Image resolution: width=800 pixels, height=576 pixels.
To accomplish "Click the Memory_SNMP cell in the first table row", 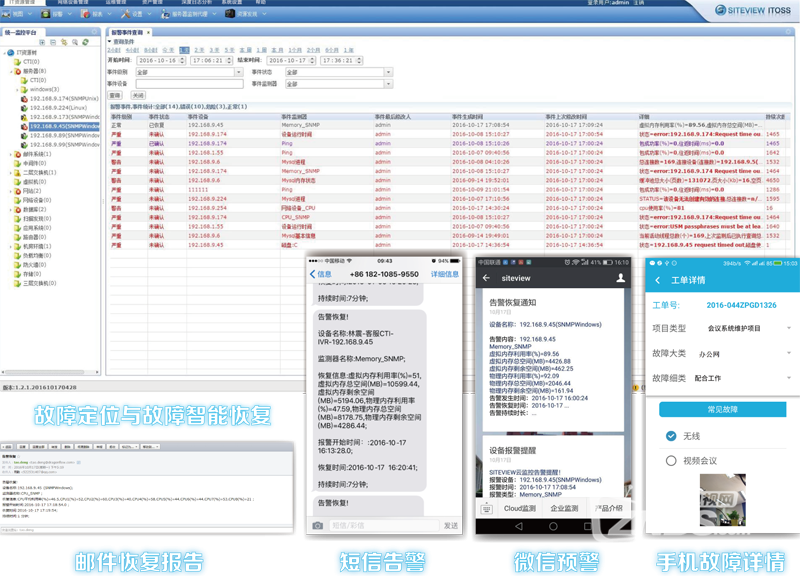I will [x=301, y=125].
